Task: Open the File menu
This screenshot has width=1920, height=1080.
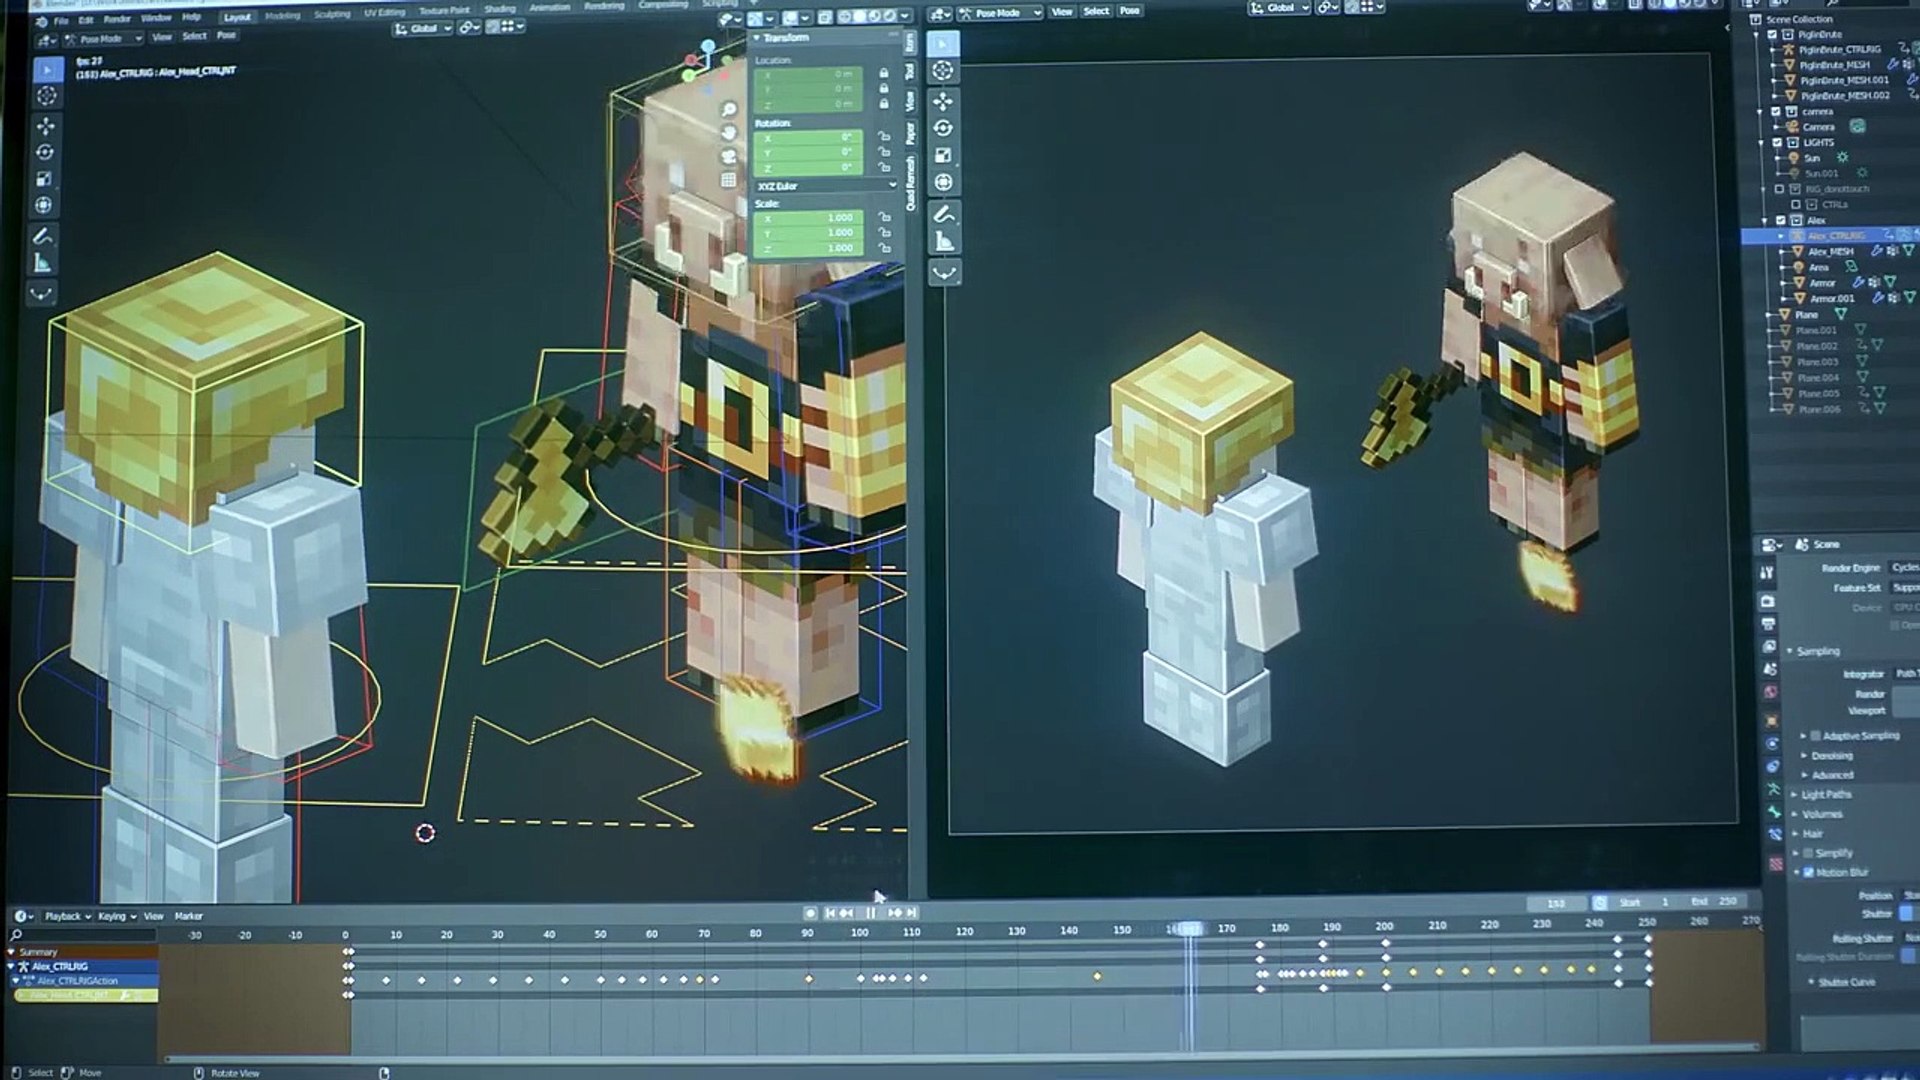Action: point(61,21)
